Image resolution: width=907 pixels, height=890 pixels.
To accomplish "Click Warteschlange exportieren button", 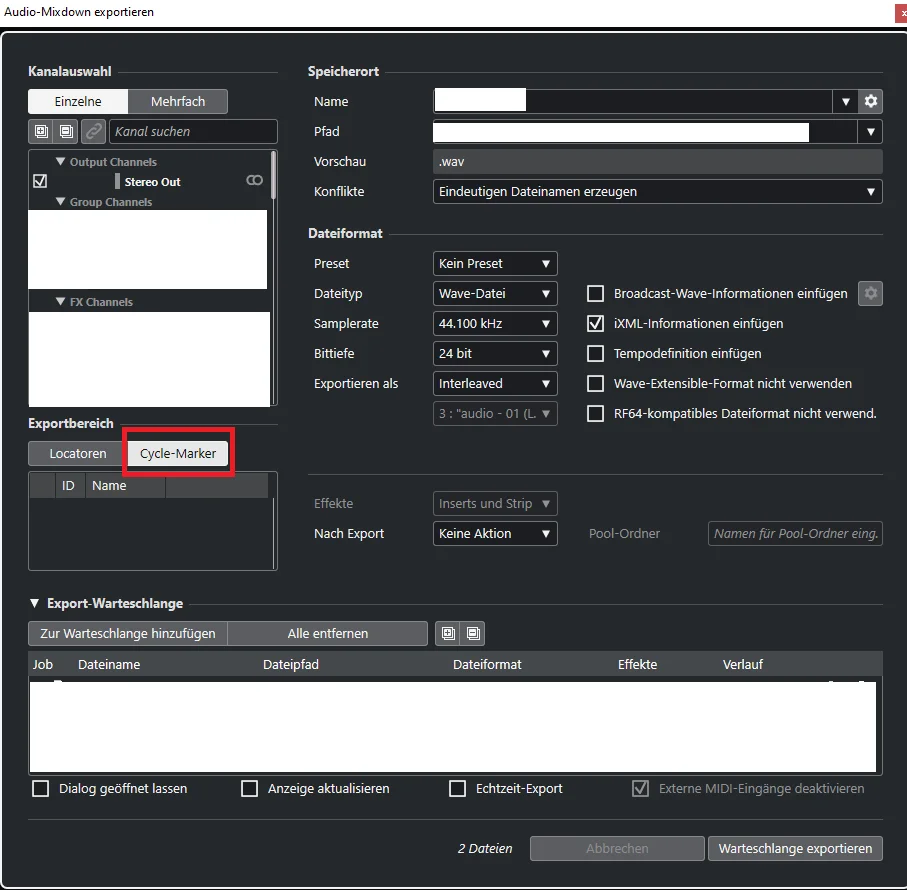I will tap(795, 848).
